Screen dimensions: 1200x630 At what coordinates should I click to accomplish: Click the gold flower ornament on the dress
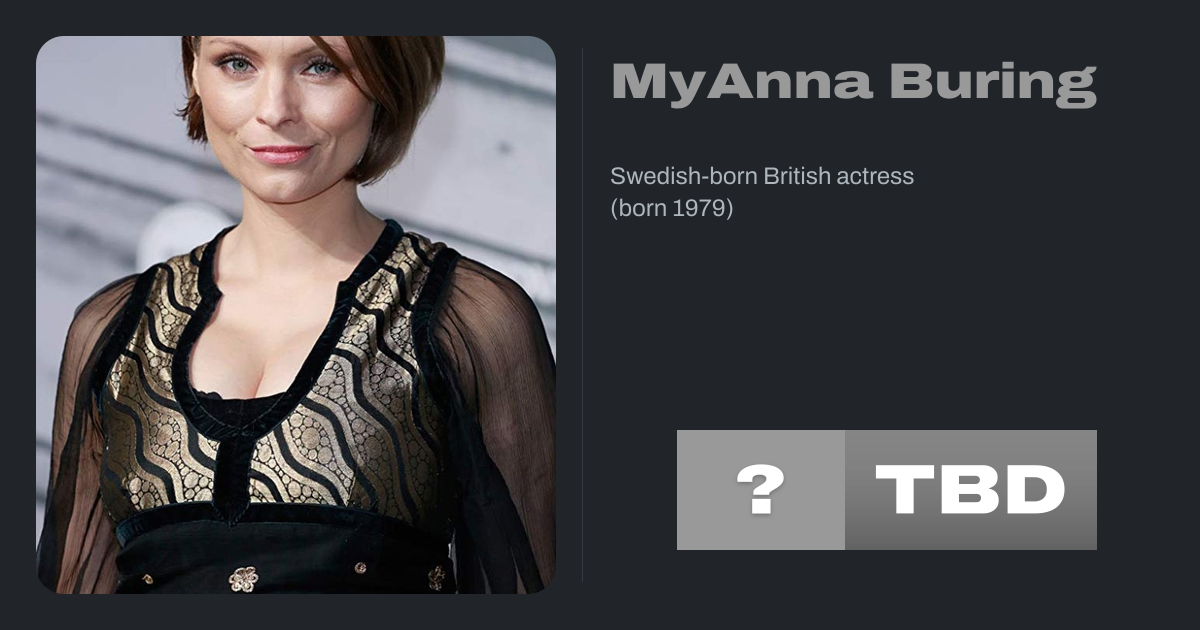[242, 578]
